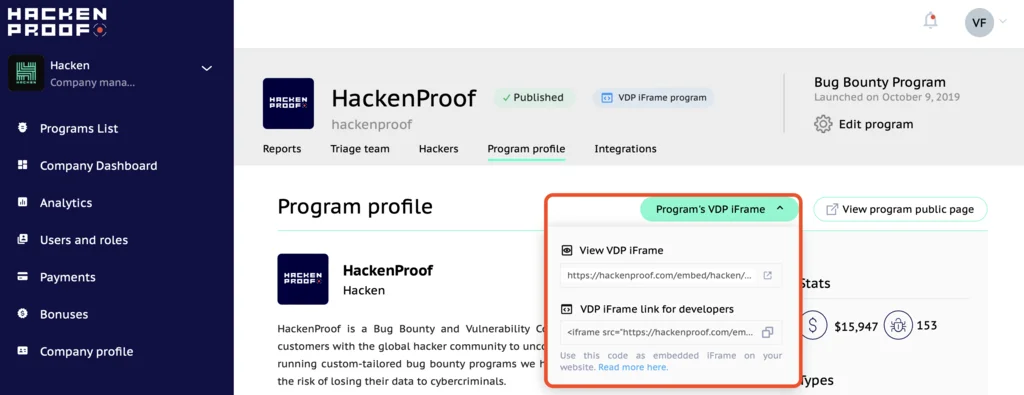Click the VDP iFrame program badge
This screenshot has width=1024, height=395.
654,98
